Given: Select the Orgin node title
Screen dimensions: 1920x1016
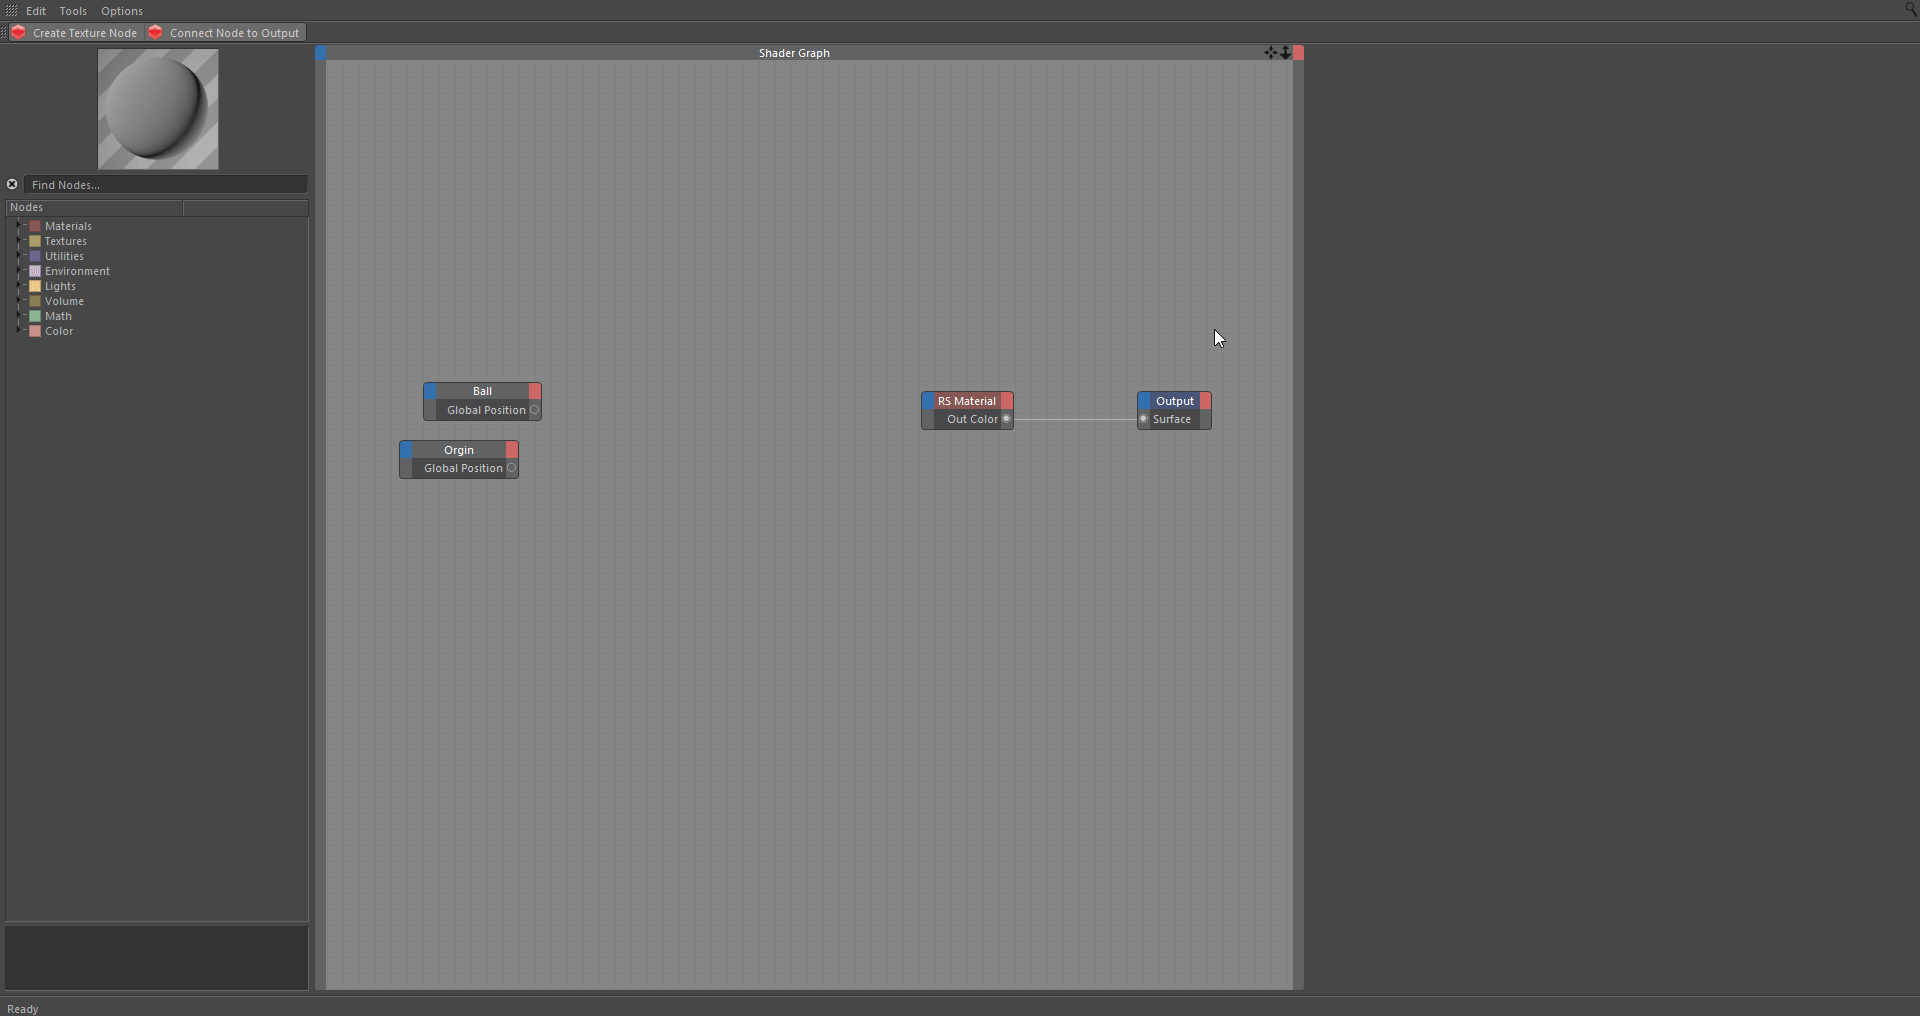Looking at the screenshot, I should (459, 450).
